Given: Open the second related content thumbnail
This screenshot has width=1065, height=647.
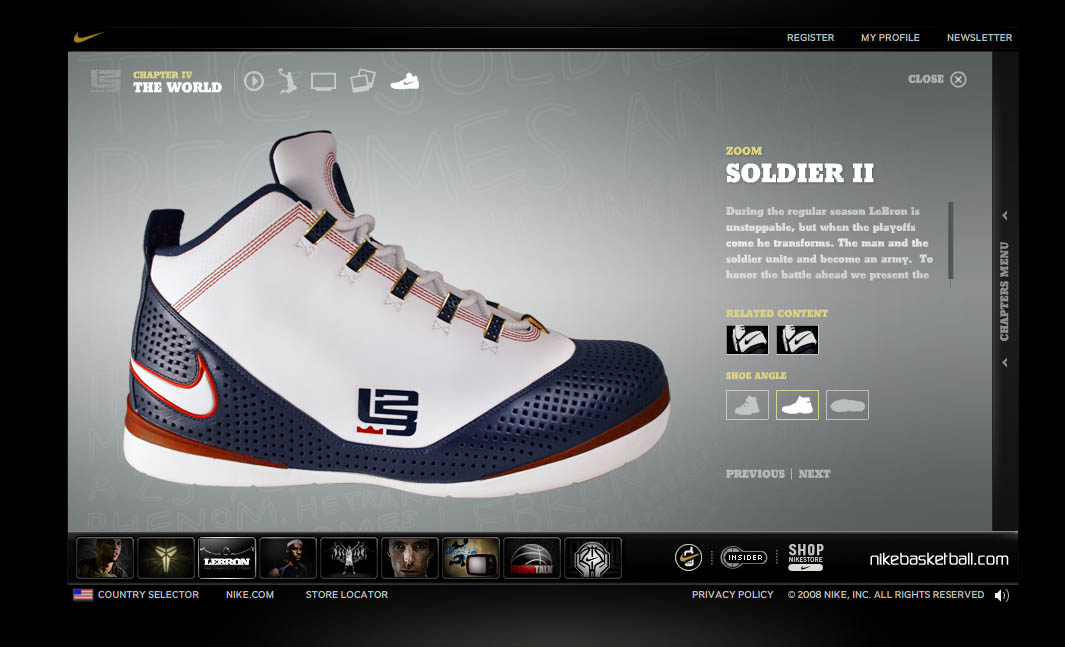Looking at the screenshot, I should pyautogui.click(x=797, y=339).
